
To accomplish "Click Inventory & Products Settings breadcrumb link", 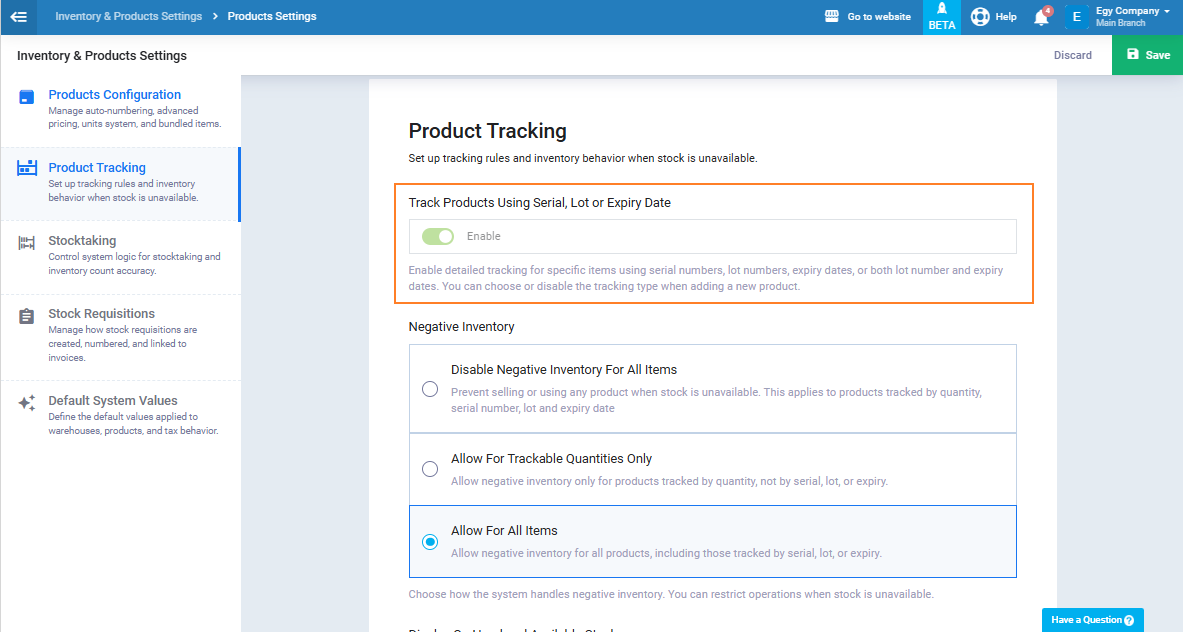I will click(128, 17).
